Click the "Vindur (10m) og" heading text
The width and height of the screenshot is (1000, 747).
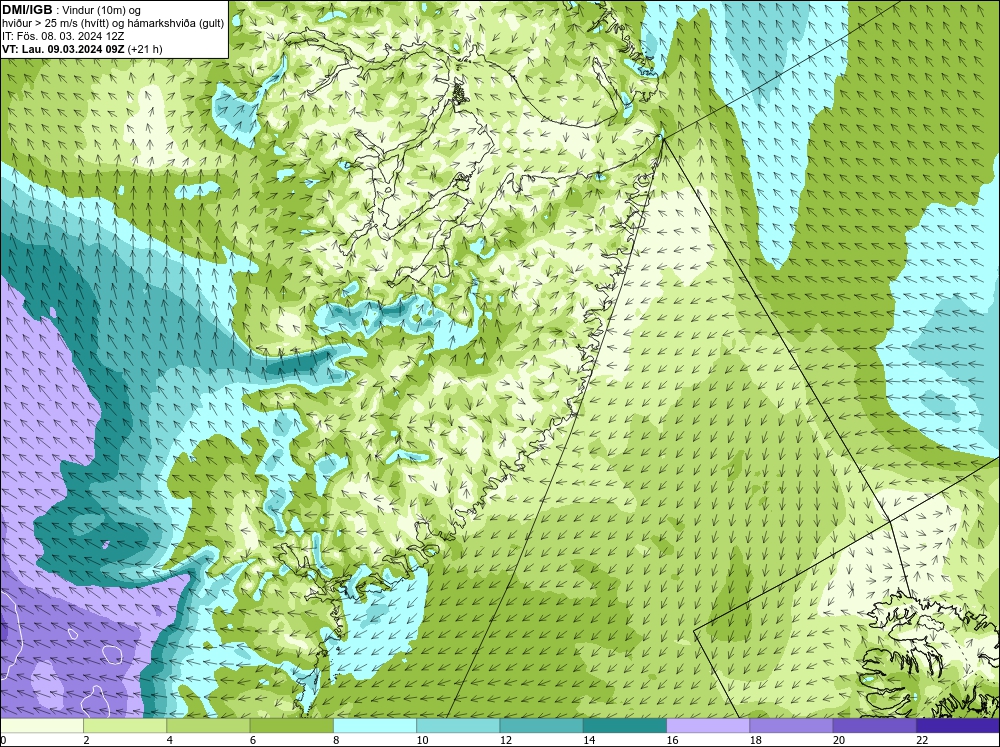coord(103,10)
